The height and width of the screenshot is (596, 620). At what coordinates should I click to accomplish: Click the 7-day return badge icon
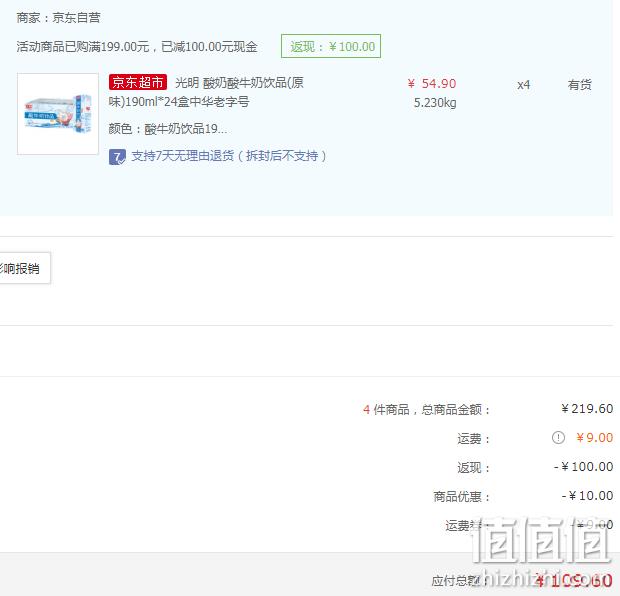[x=117, y=157]
